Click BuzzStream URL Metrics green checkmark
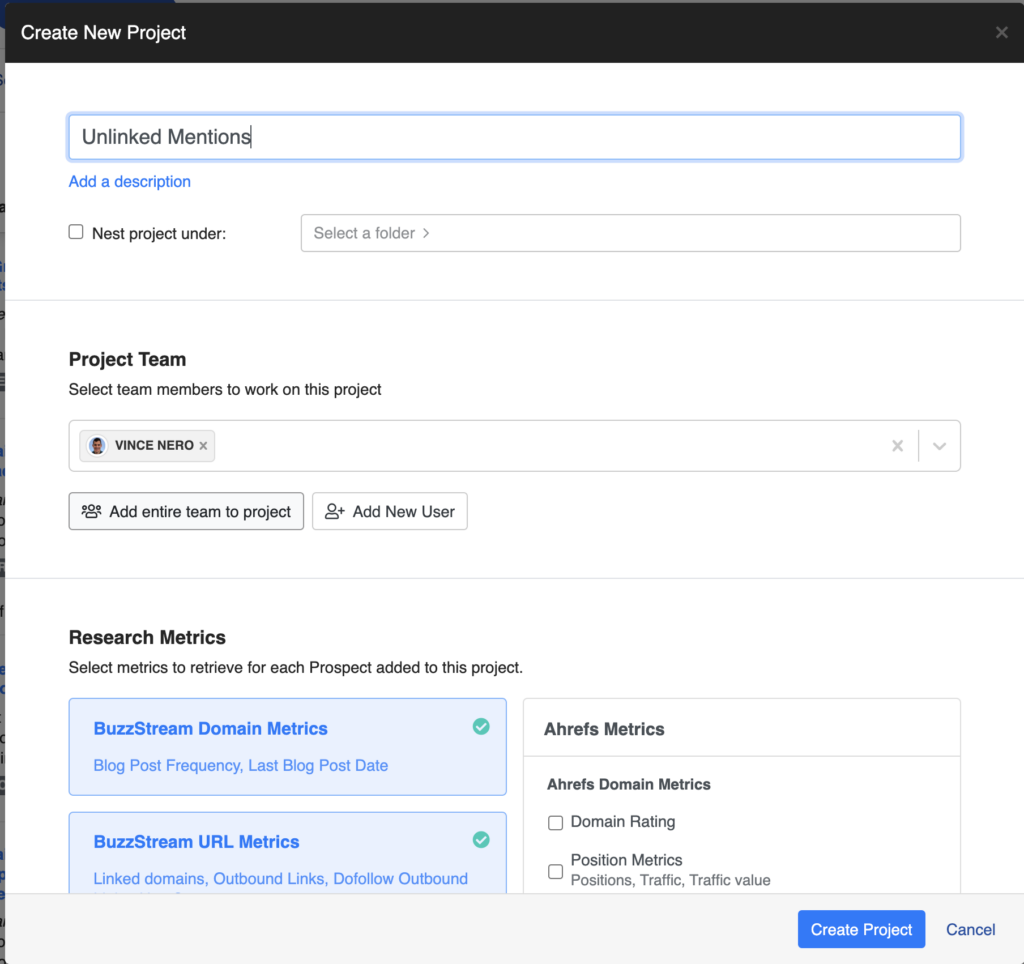The width and height of the screenshot is (1024, 964). [481, 840]
